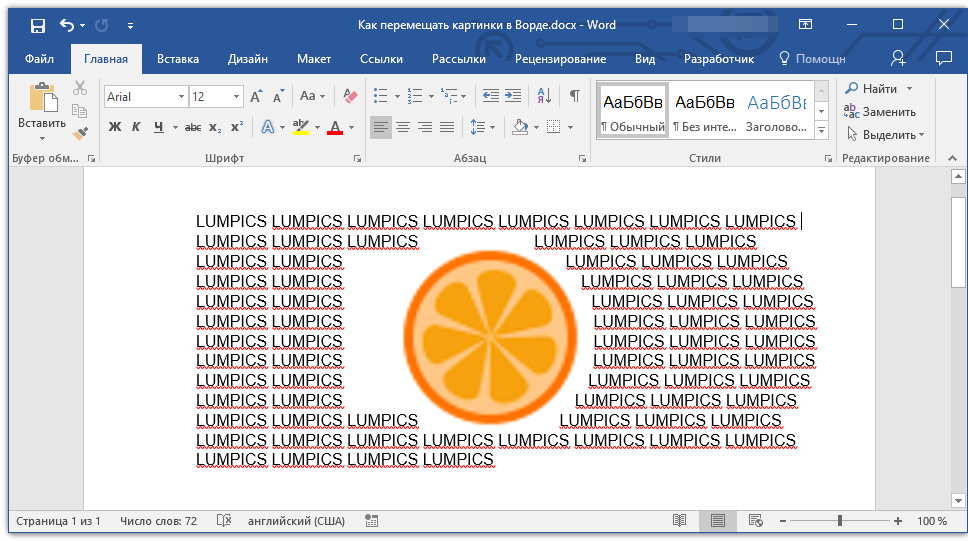Image resolution: width=968 pixels, height=541 pixels.
Task: Open the Файл menu
Action: (40, 59)
